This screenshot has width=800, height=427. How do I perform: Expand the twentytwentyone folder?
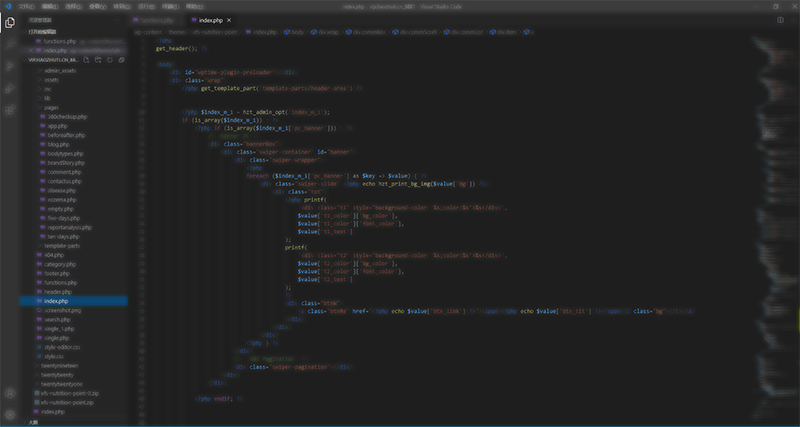61,384
